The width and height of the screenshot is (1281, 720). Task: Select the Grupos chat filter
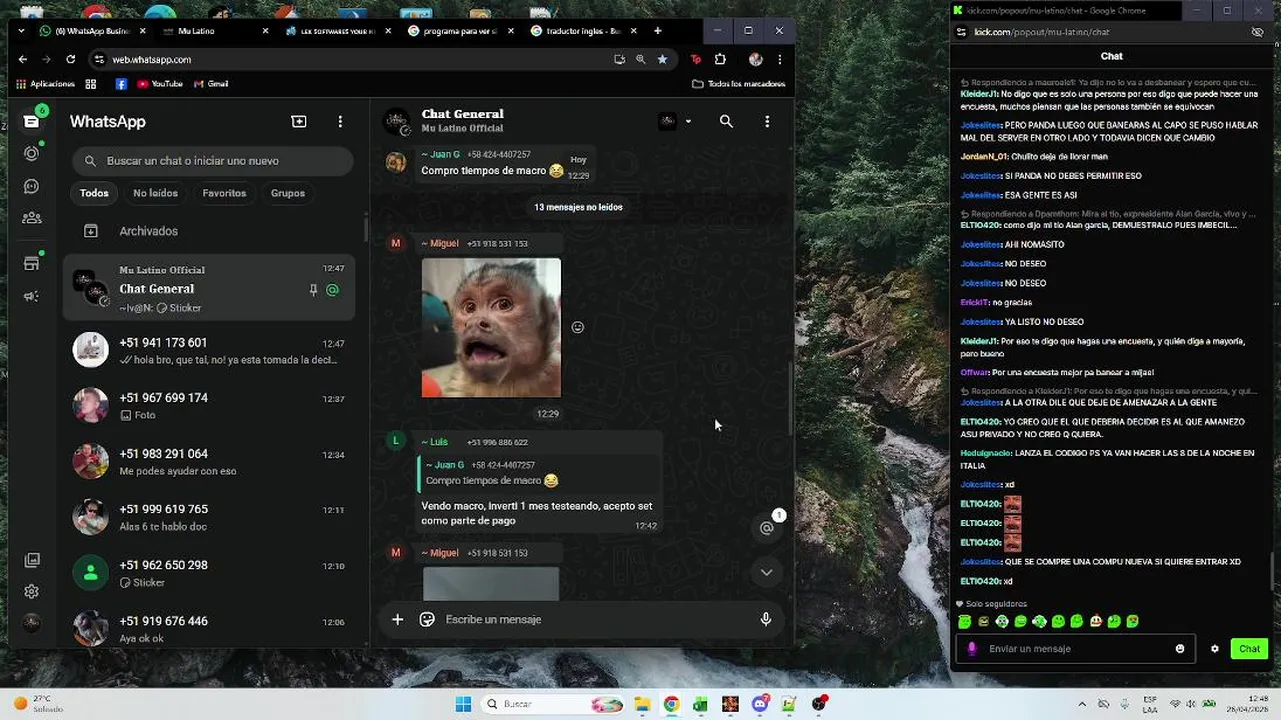coord(288,193)
